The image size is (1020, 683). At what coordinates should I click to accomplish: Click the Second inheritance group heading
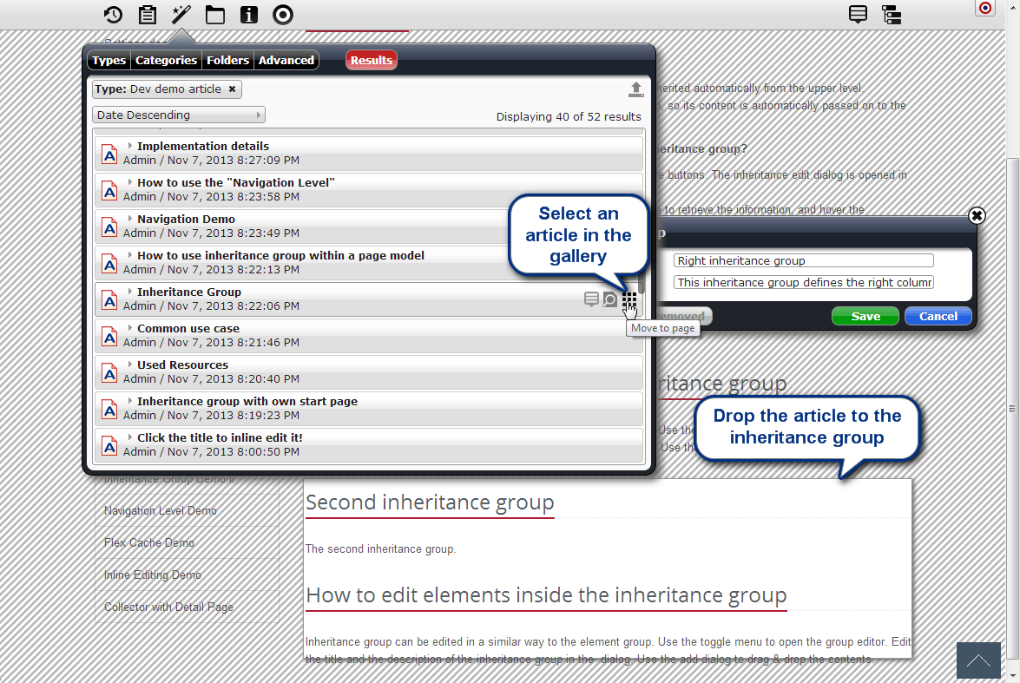429,502
